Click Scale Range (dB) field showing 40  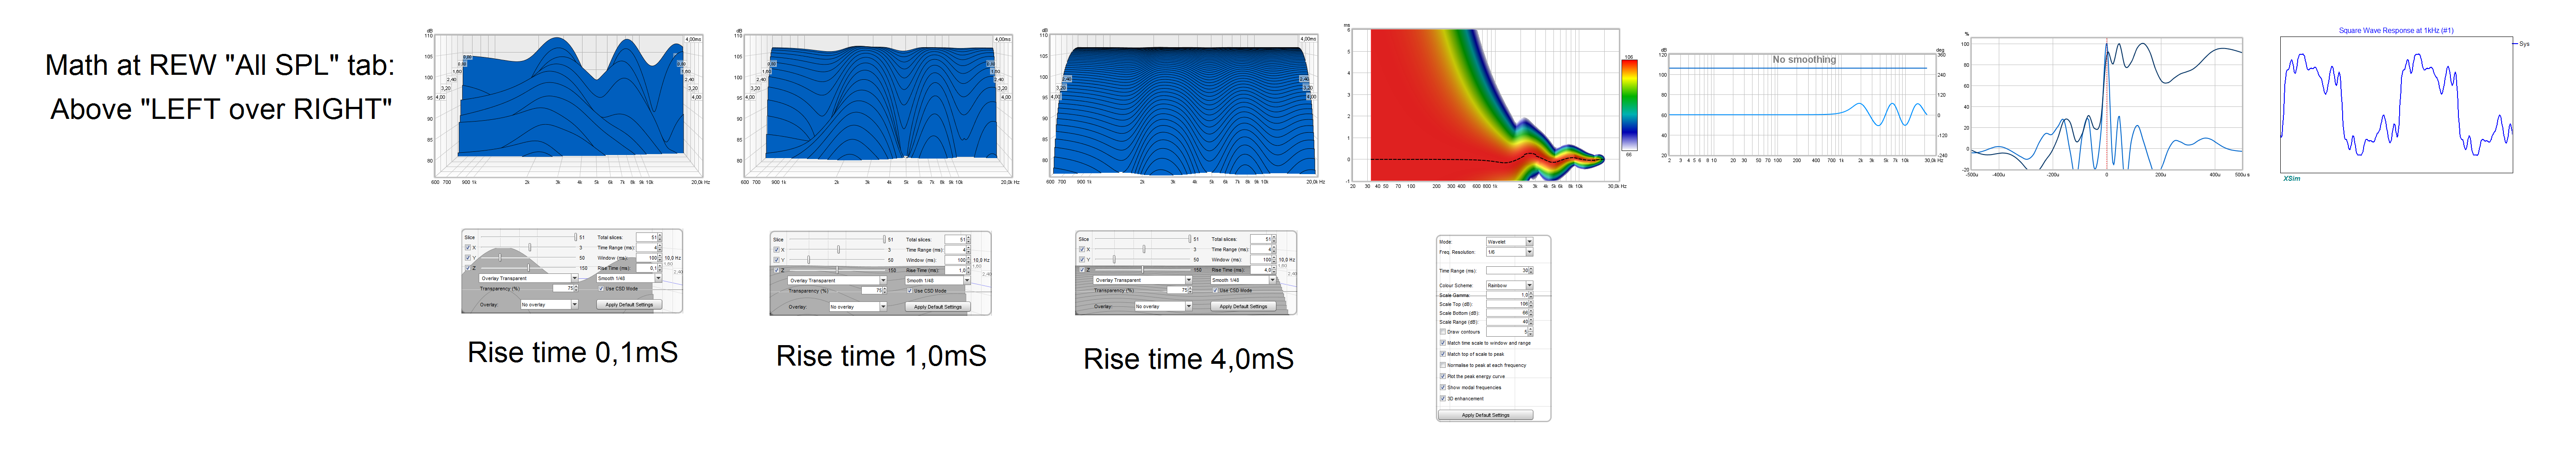click(1510, 322)
